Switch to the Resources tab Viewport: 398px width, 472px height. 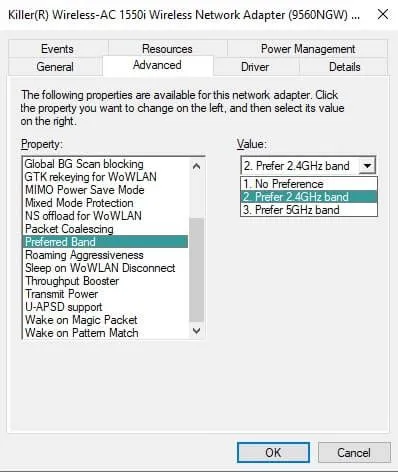tap(167, 49)
